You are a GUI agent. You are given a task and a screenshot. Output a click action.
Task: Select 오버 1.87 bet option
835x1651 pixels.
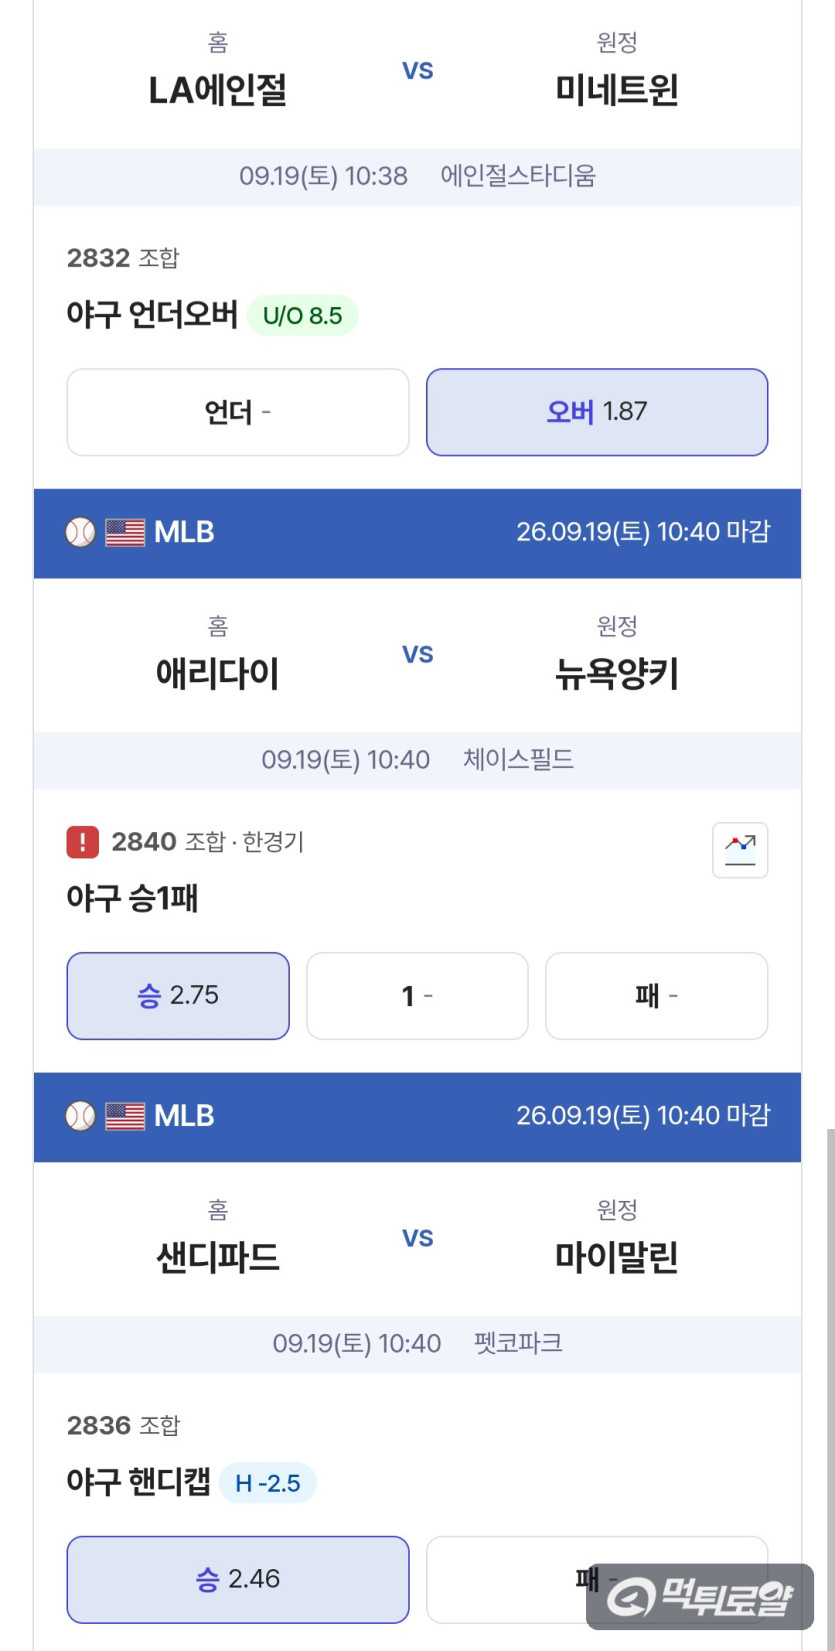pos(597,412)
